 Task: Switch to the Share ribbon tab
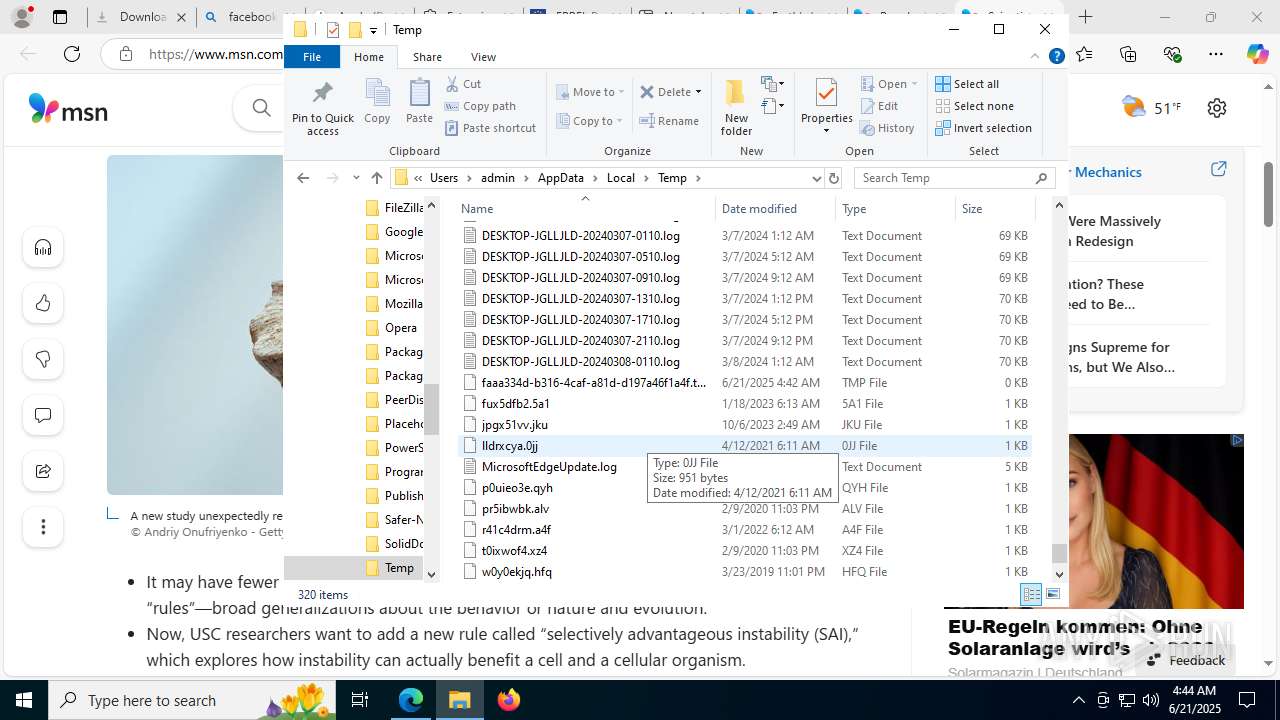[x=427, y=57]
